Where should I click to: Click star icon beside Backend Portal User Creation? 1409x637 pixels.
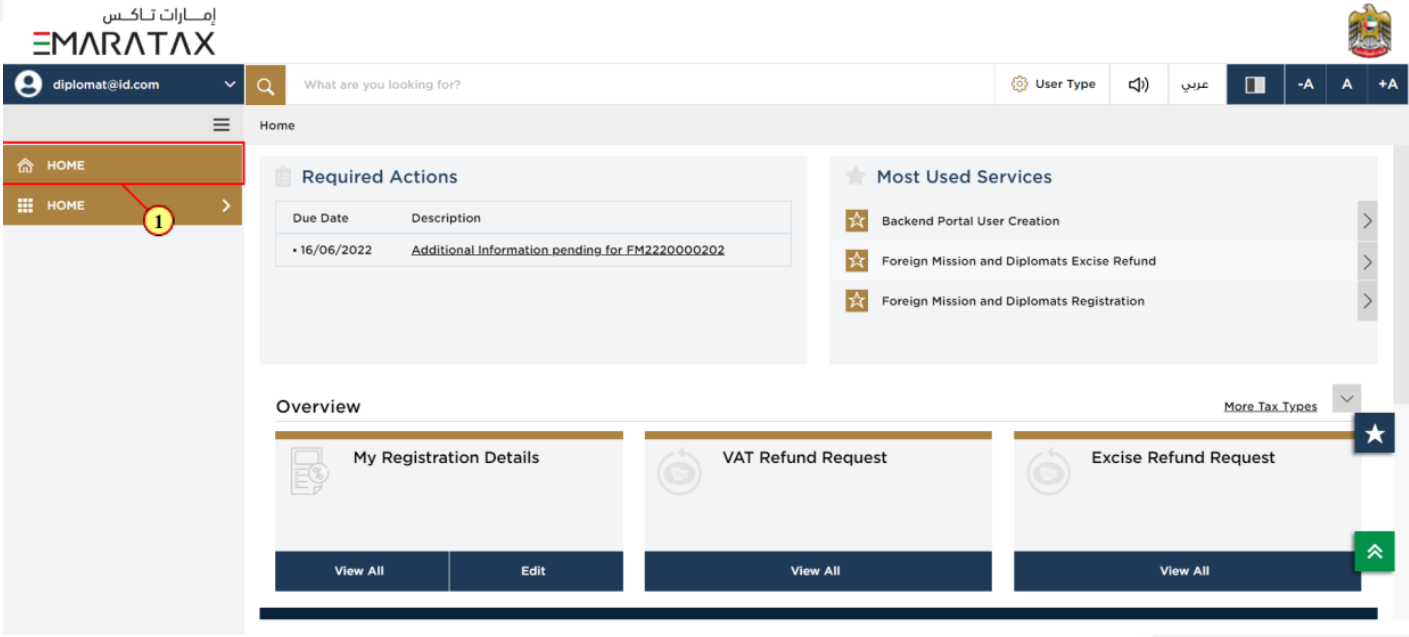tap(857, 221)
